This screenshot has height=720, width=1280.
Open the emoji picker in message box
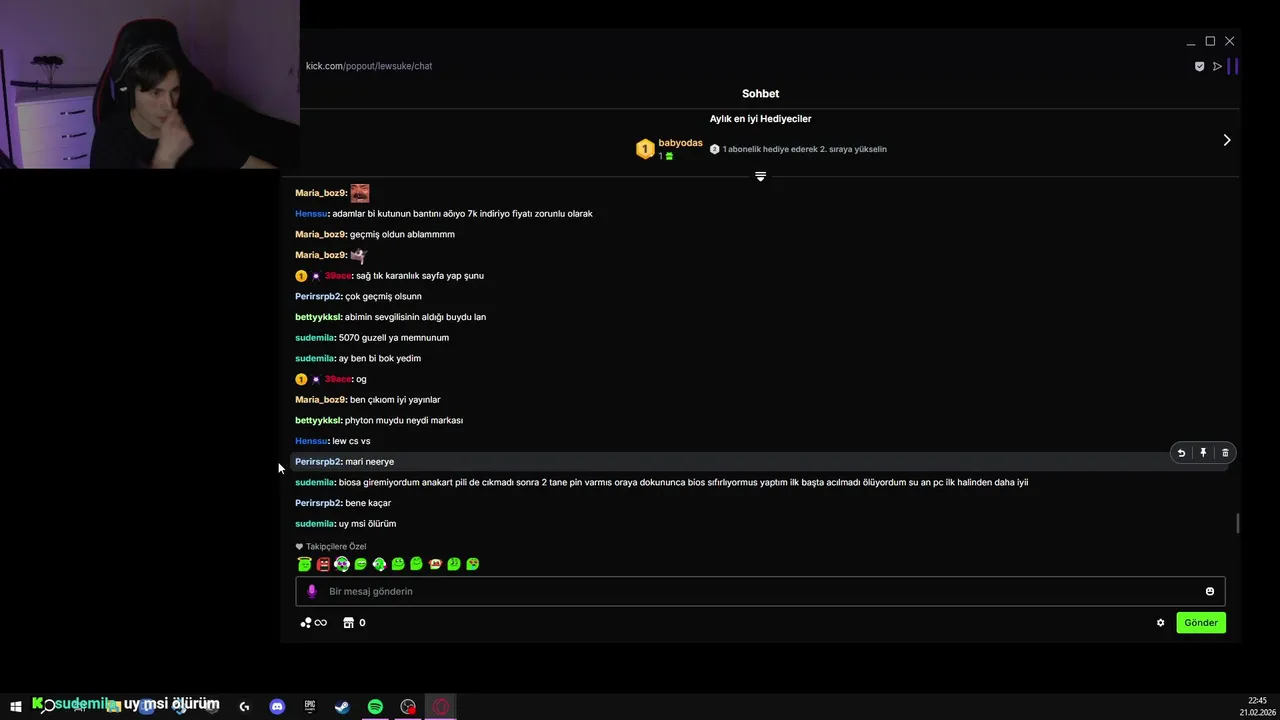click(1209, 591)
